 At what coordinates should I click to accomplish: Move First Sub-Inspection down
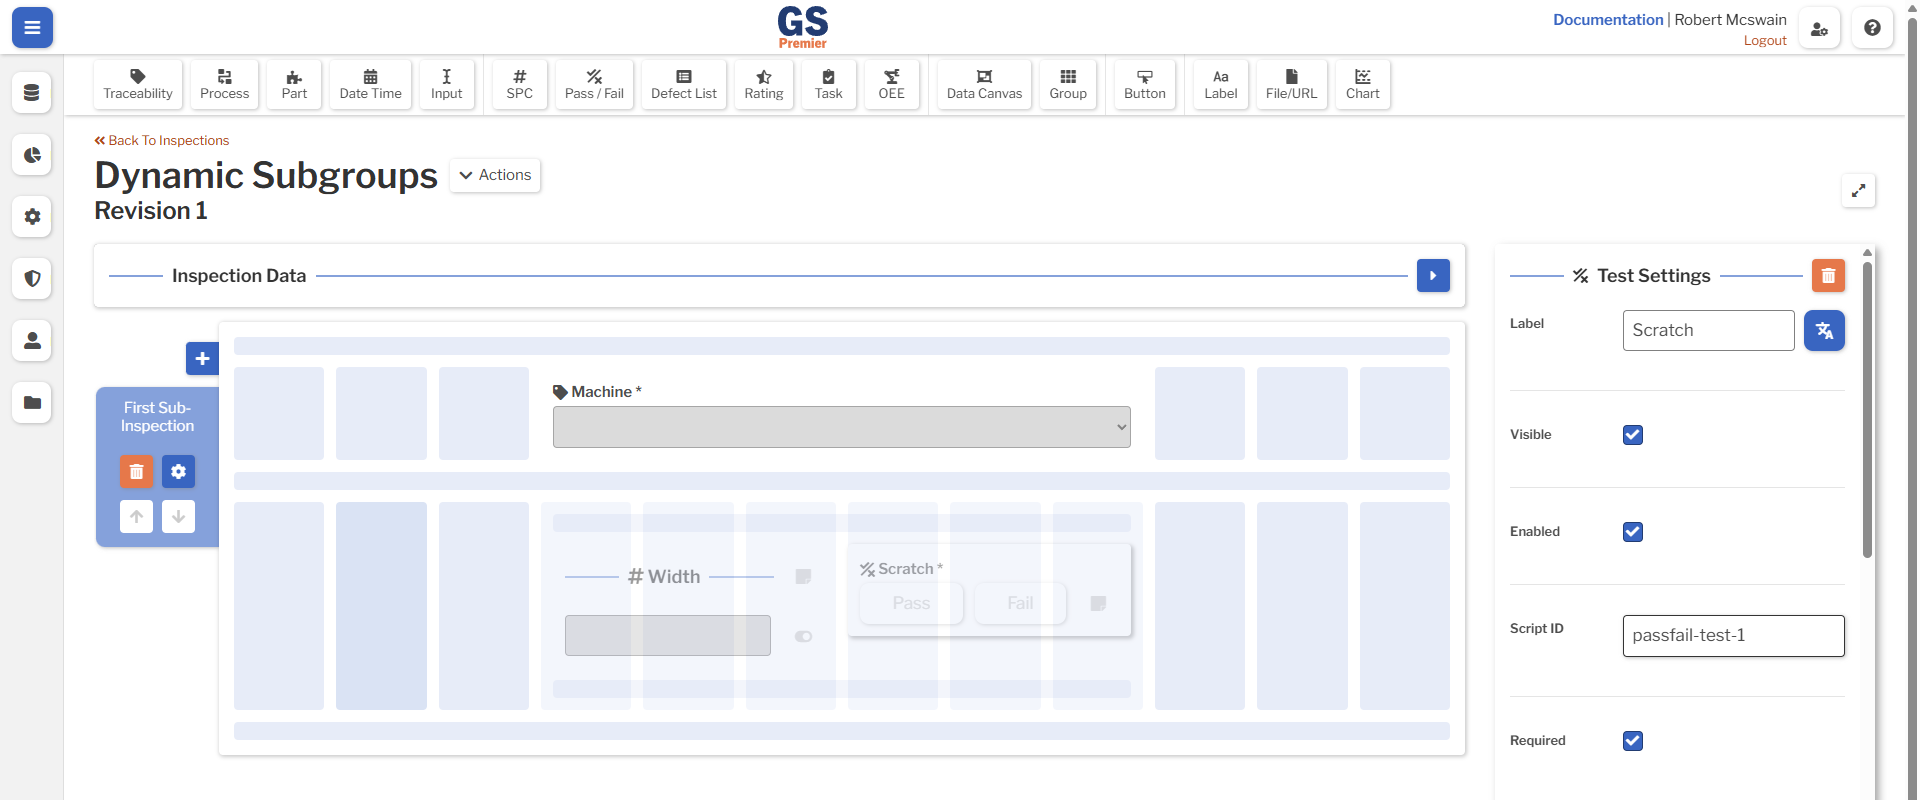pyautogui.click(x=178, y=516)
